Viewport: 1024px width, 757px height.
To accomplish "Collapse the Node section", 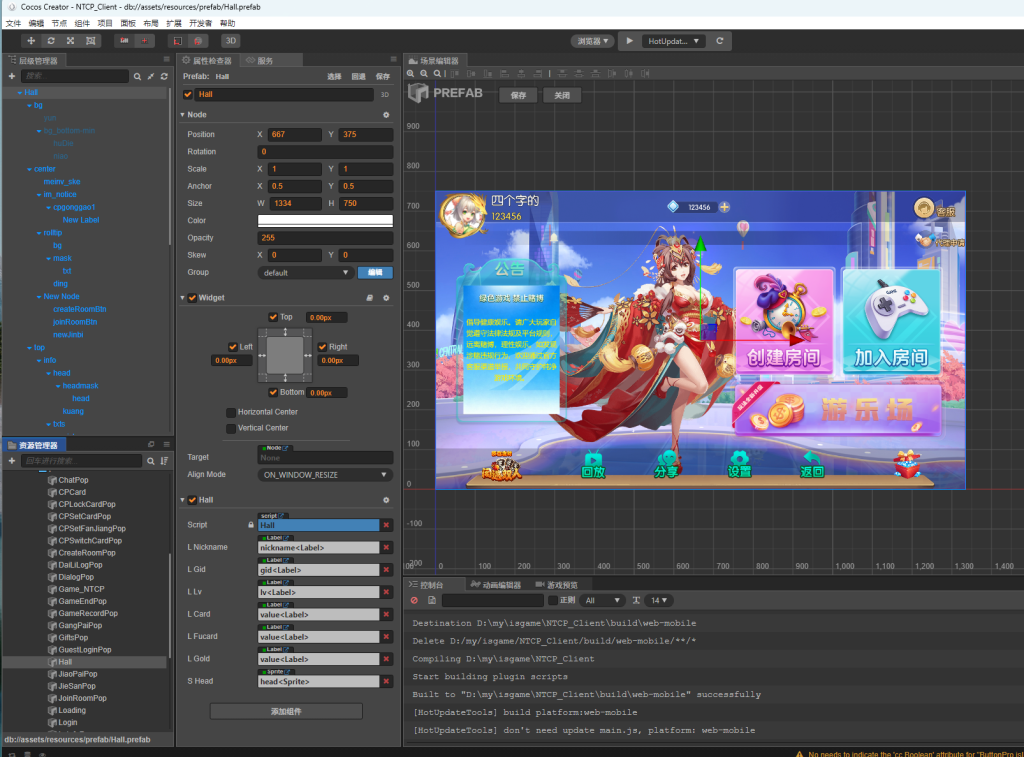I will [183, 115].
